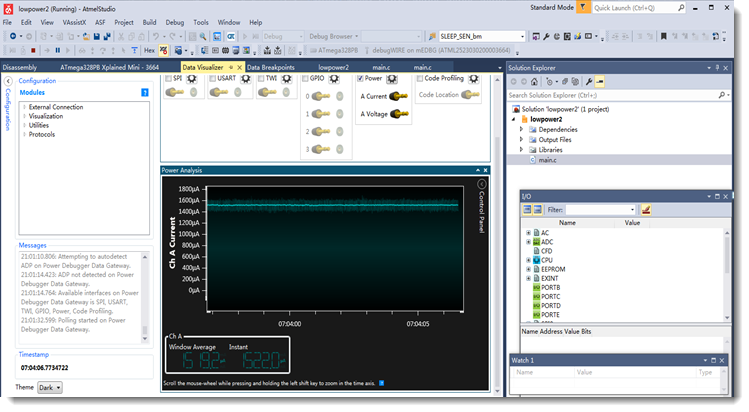The height and width of the screenshot is (412, 749).
Task: Clear the I/O view filter
Action: click(646, 210)
